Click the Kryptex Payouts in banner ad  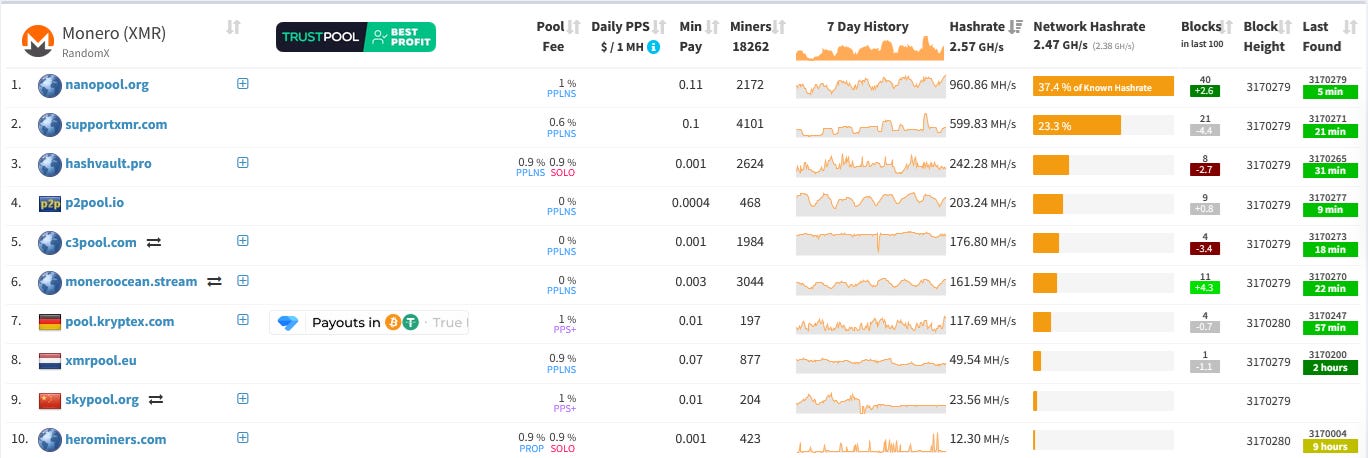click(x=369, y=322)
